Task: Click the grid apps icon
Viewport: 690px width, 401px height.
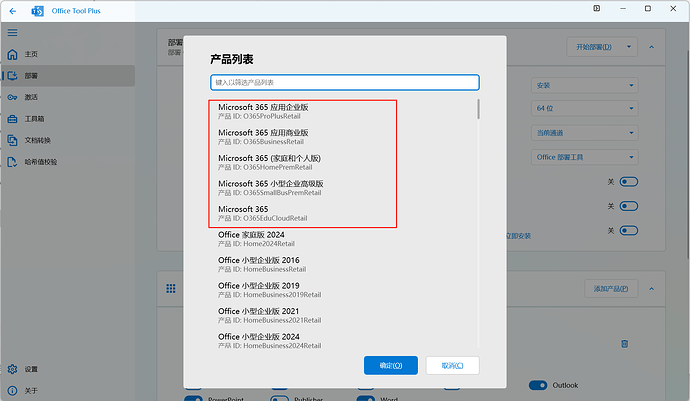Action: pyautogui.click(x=171, y=289)
